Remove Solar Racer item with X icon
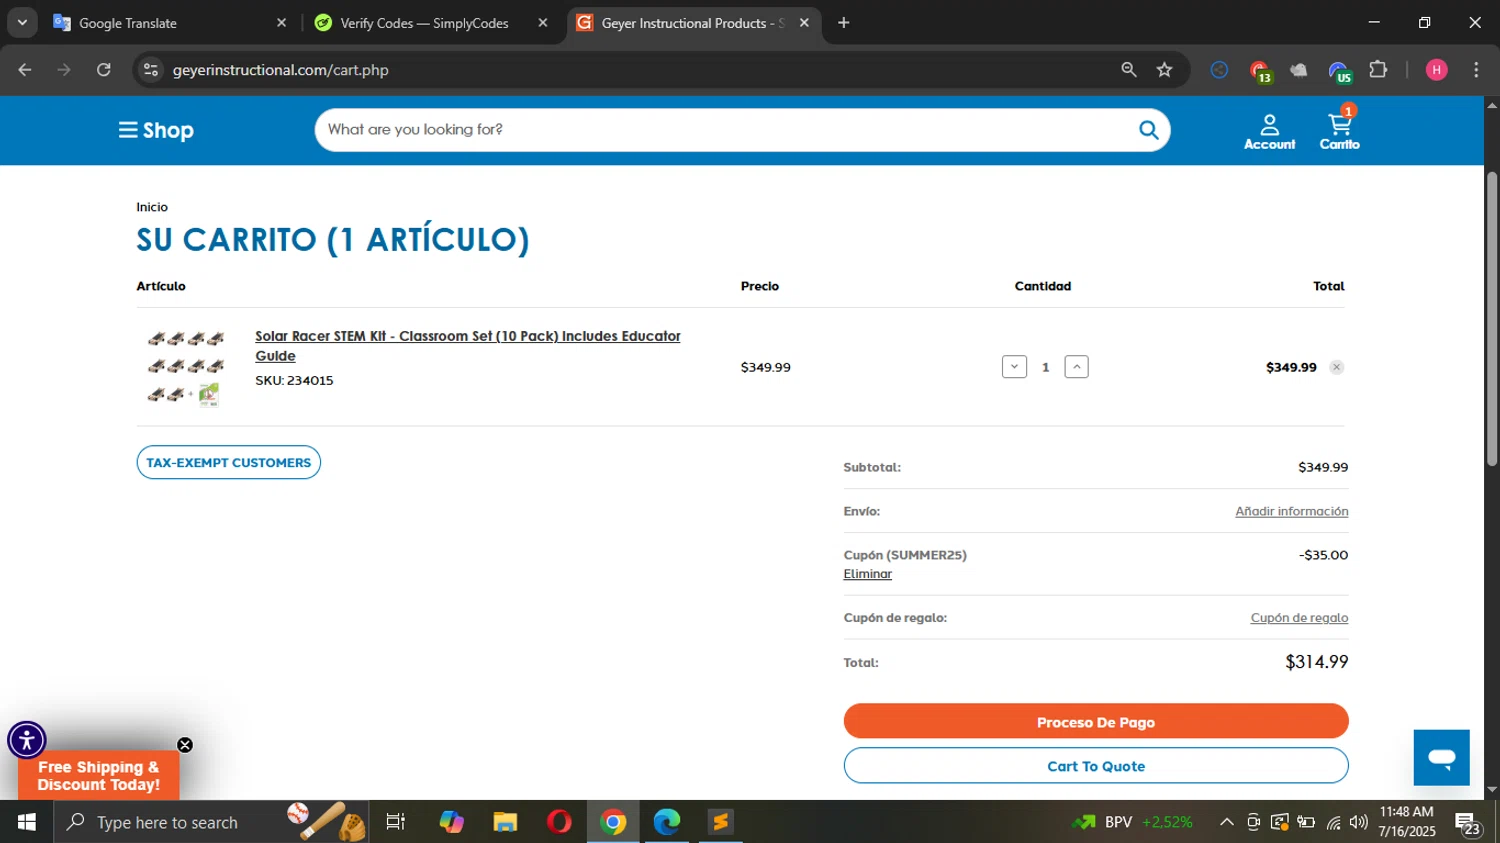Screen dimensions: 1500x843 pyautogui.click(x=1336, y=367)
